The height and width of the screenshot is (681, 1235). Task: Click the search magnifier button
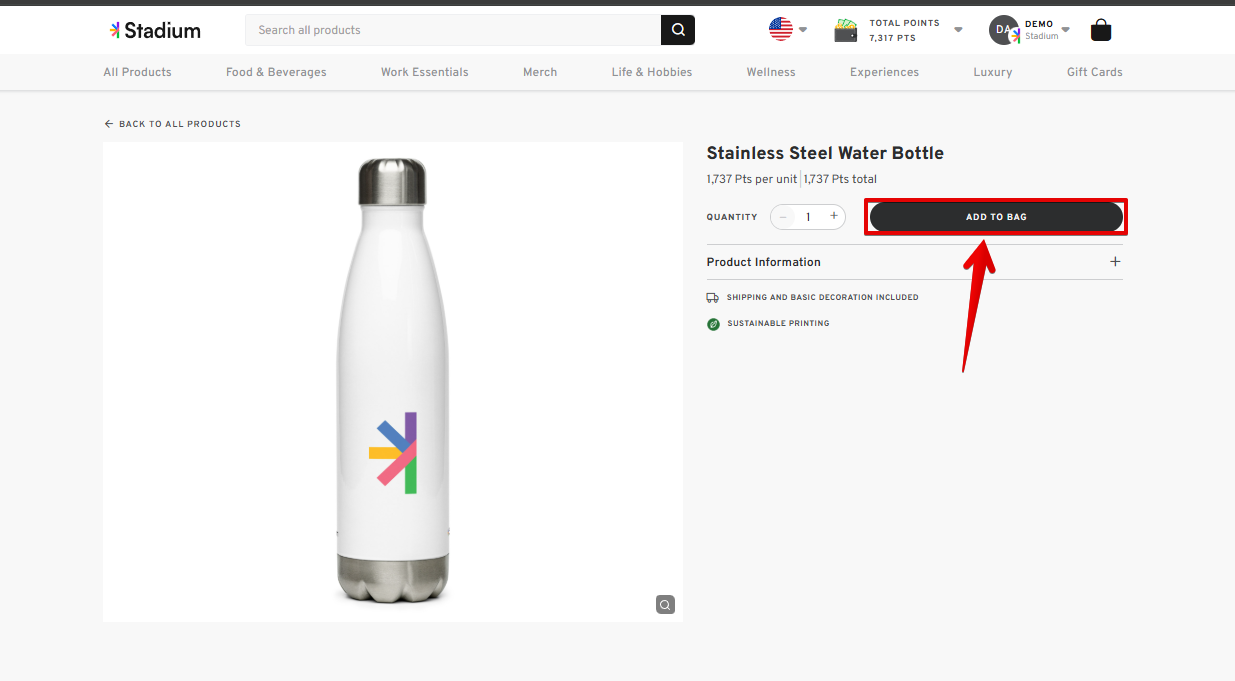point(677,30)
